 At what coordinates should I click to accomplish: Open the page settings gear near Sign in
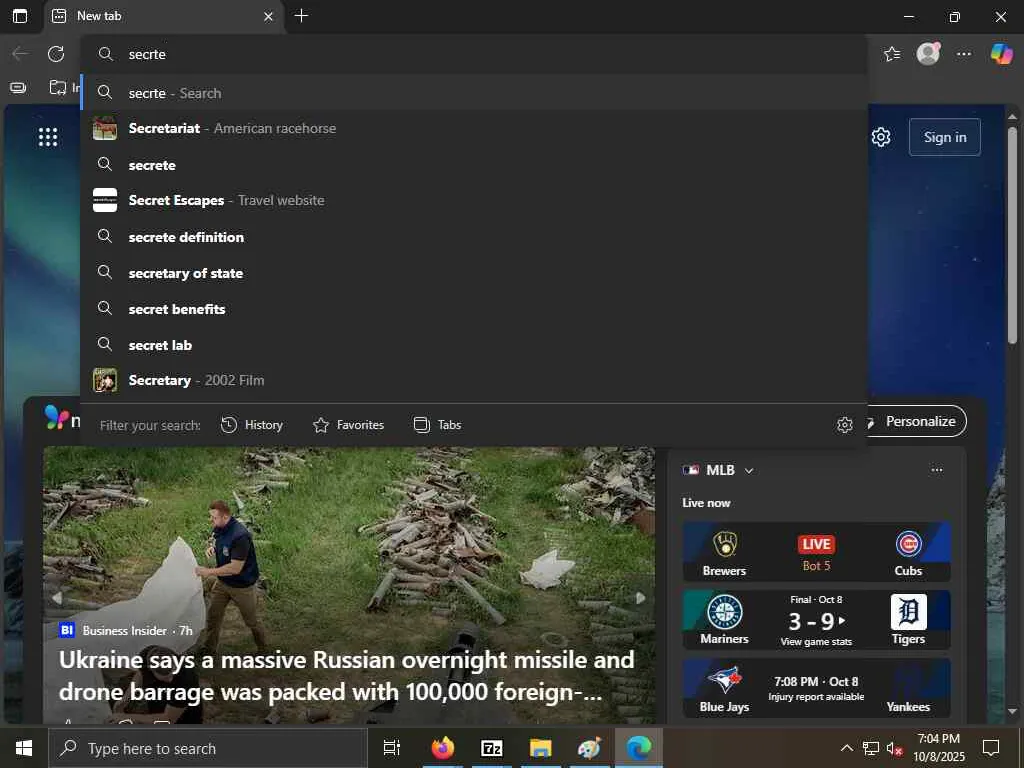(x=880, y=137)
